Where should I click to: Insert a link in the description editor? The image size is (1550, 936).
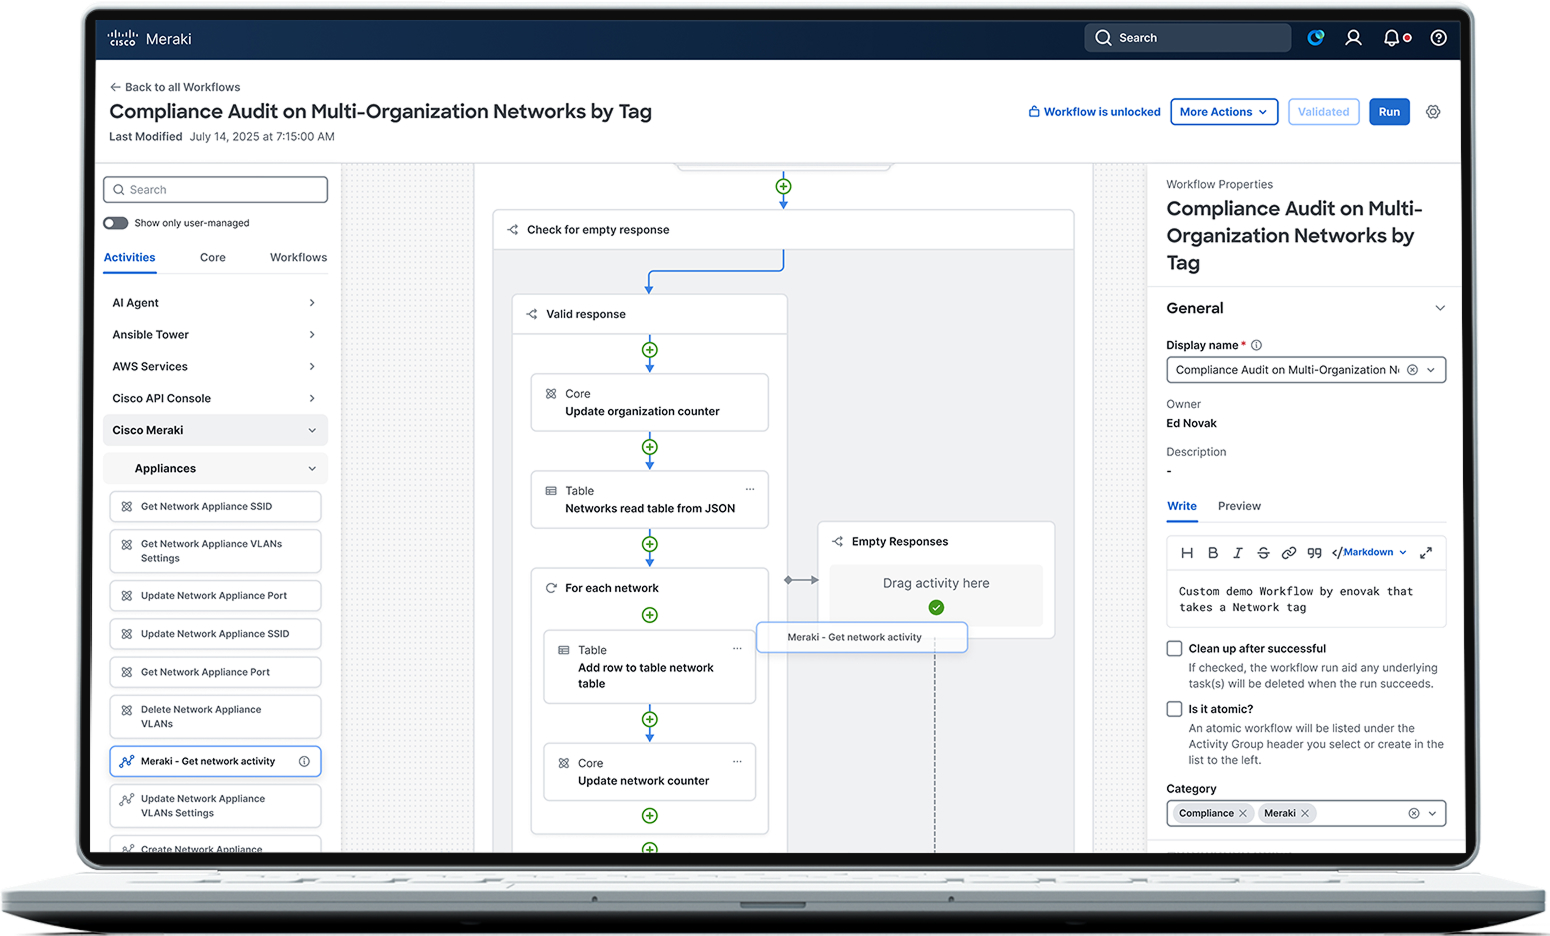(1289, 552)
